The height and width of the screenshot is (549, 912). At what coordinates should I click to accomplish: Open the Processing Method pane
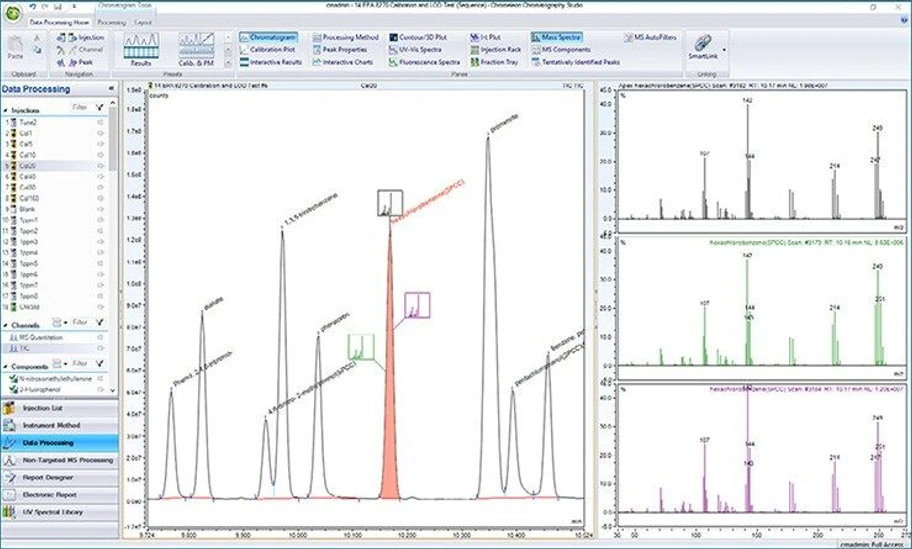[x=345, y=37]
